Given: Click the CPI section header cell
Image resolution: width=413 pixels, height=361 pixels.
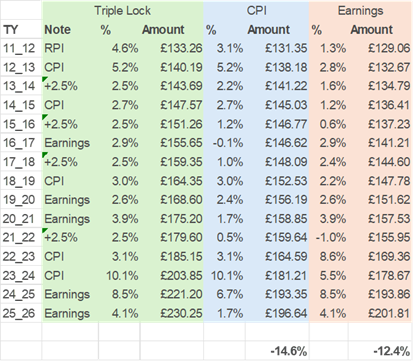Looking at the screenshot, I should [256, 11].
